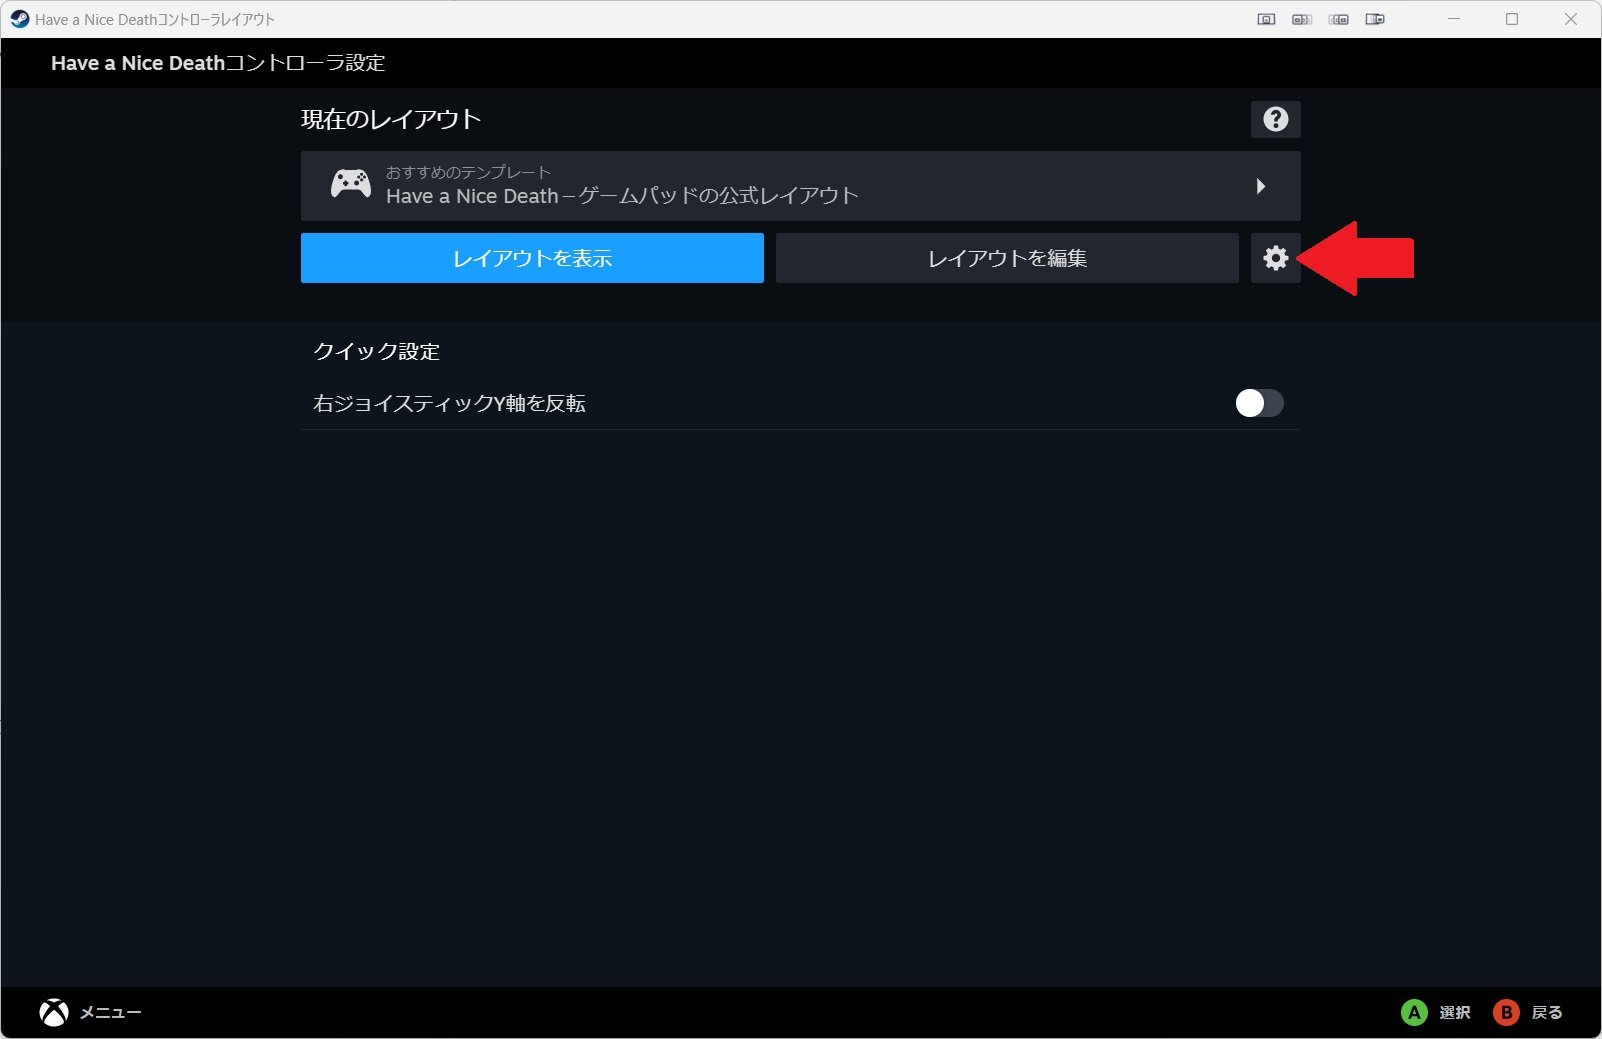Image resolution: width=1602 pixels, height=1039 pixels.
Task: Close the controller layout window
Action: pos(1571,19)
